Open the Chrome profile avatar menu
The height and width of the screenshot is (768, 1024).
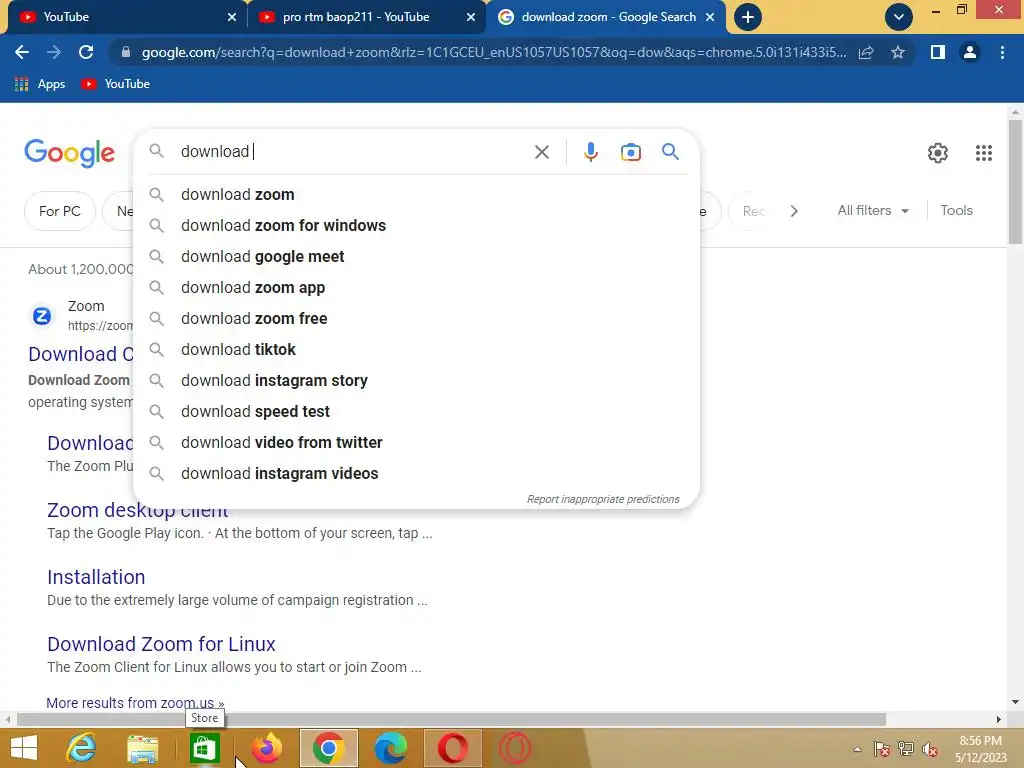tap(970, 52)
